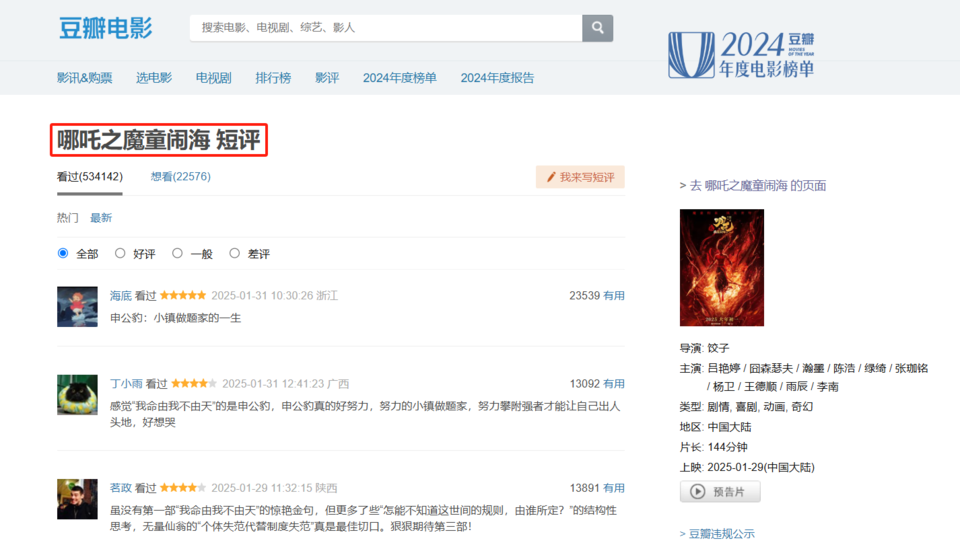The width and height of the screenshot is (960, 553).
Task: Switch to the 看过(534142) tab
Action: coord(90,177)
